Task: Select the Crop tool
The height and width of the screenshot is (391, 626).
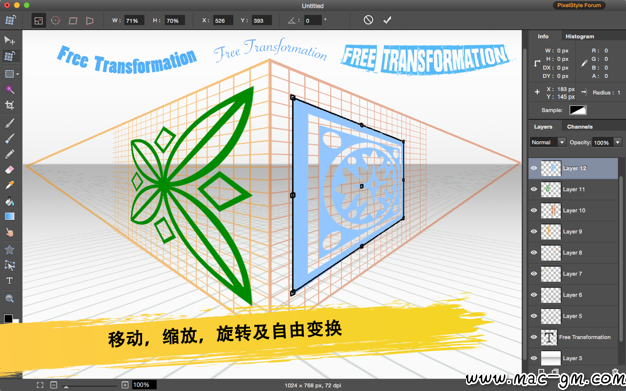Action: [x=10, y=105]
